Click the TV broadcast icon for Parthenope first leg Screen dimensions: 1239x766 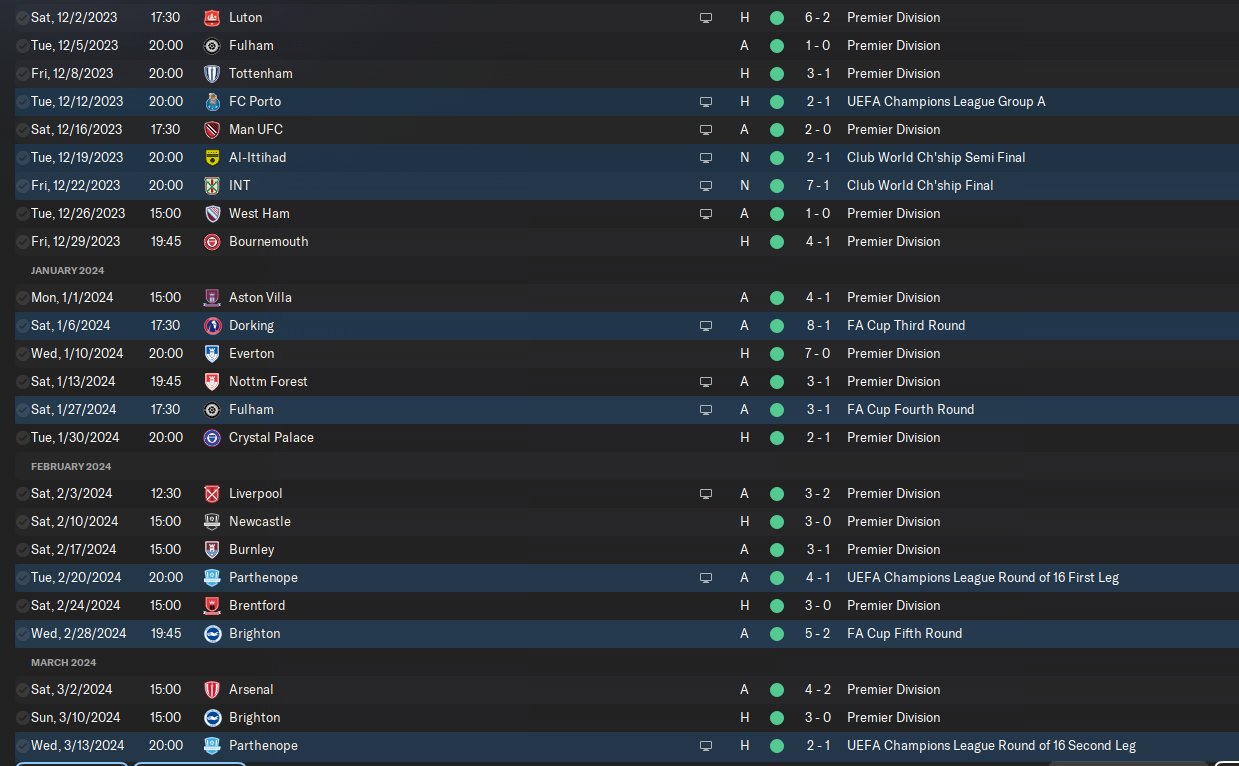point(706,578)
